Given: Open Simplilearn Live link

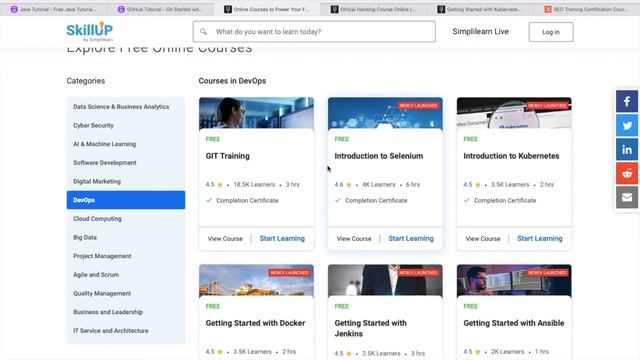Looking at the screenshot, I should (480, 31).
